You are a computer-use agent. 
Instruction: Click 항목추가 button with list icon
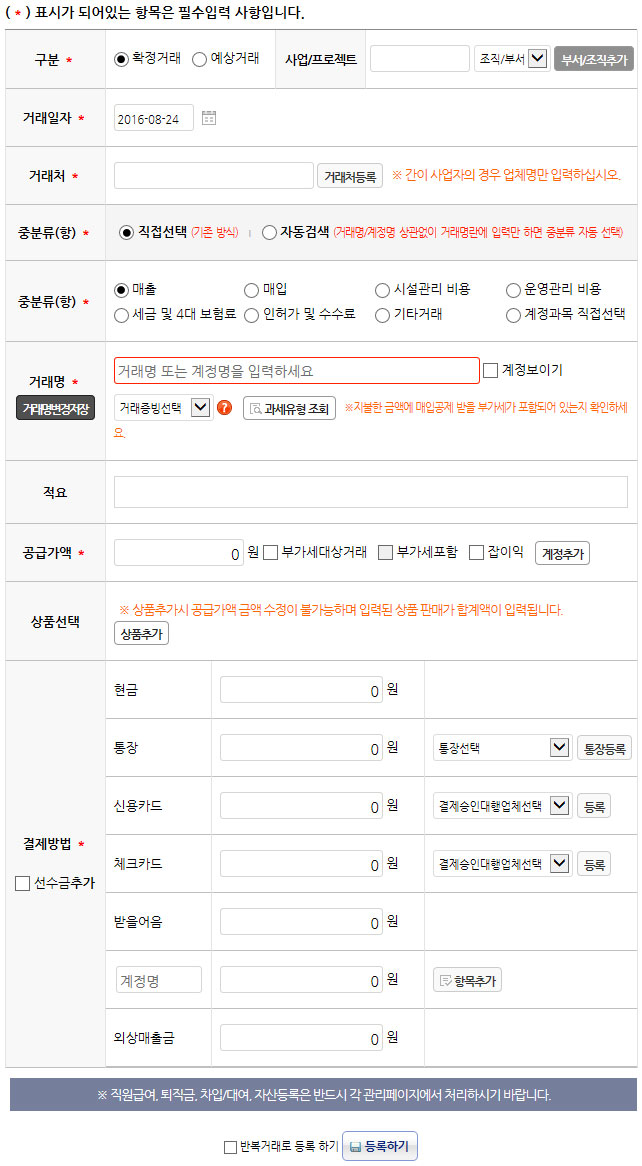pyautogui.click(x=467, y=980)
